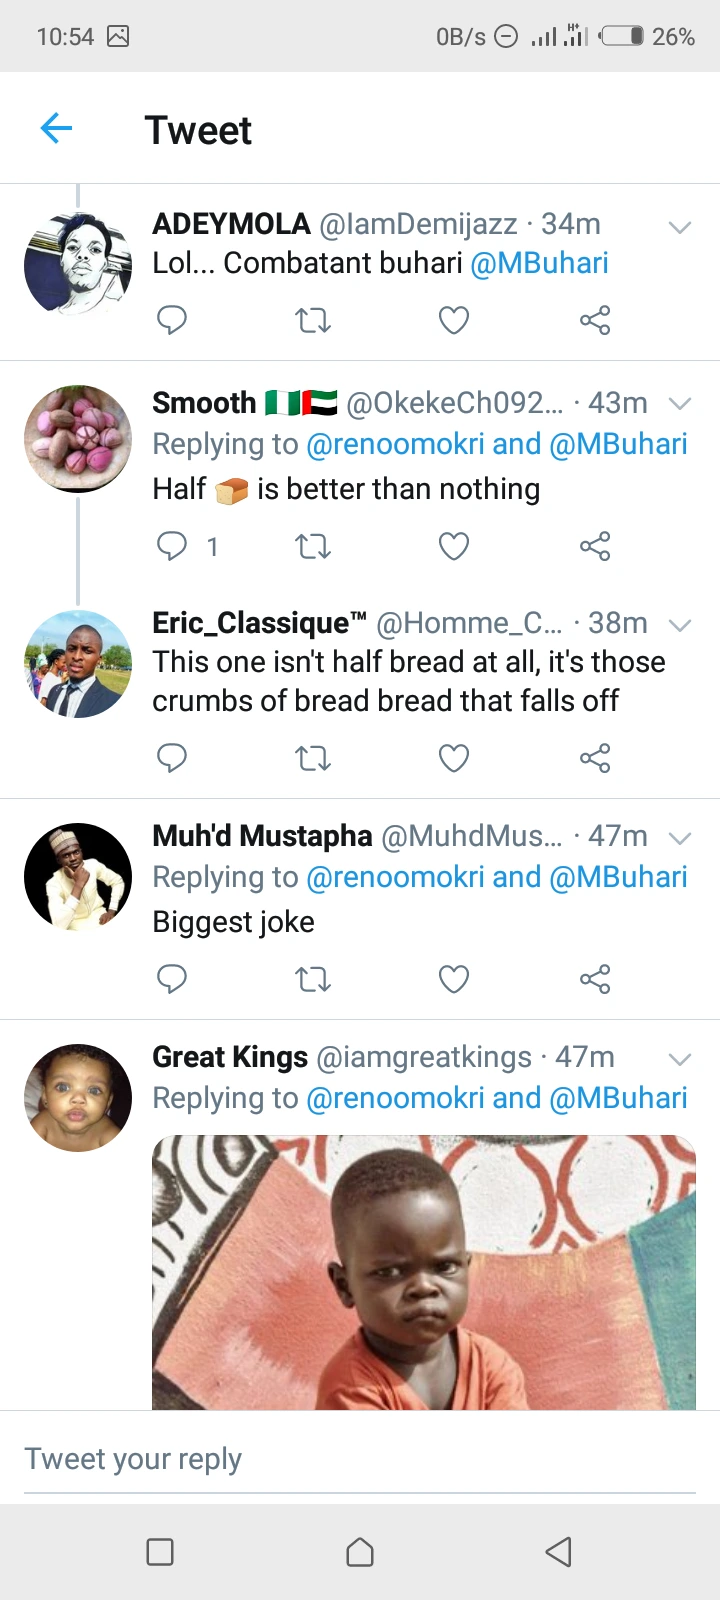
Task: Retweet Eric_Classique's crumbs of bread tweet
Action: [313, 759]
